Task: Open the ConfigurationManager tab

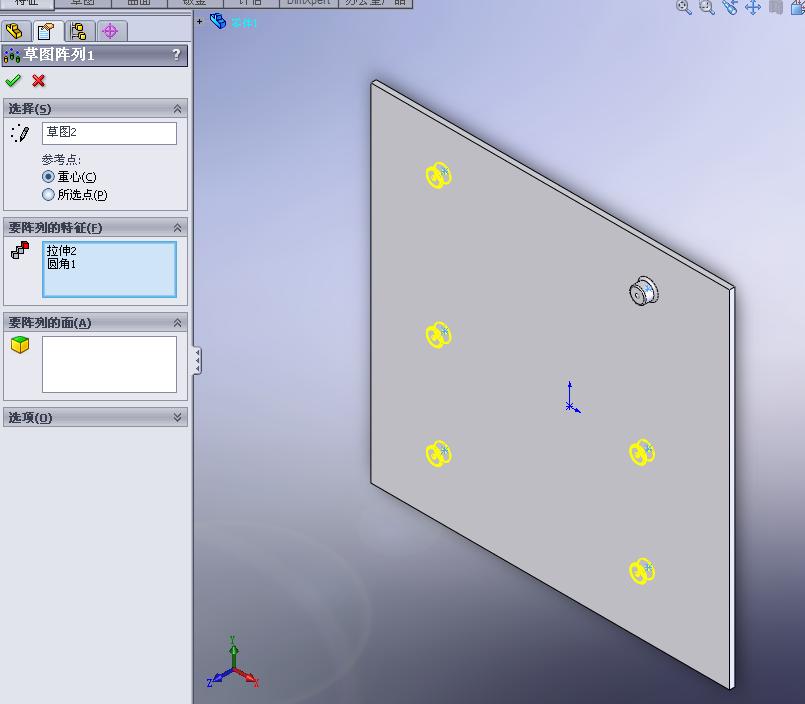Action: (x=79, y=31)
